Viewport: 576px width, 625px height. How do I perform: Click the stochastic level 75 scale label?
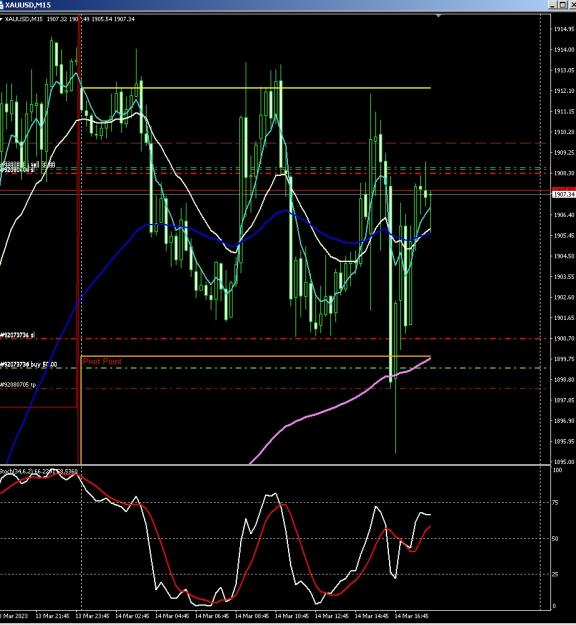tap(556, 503)
